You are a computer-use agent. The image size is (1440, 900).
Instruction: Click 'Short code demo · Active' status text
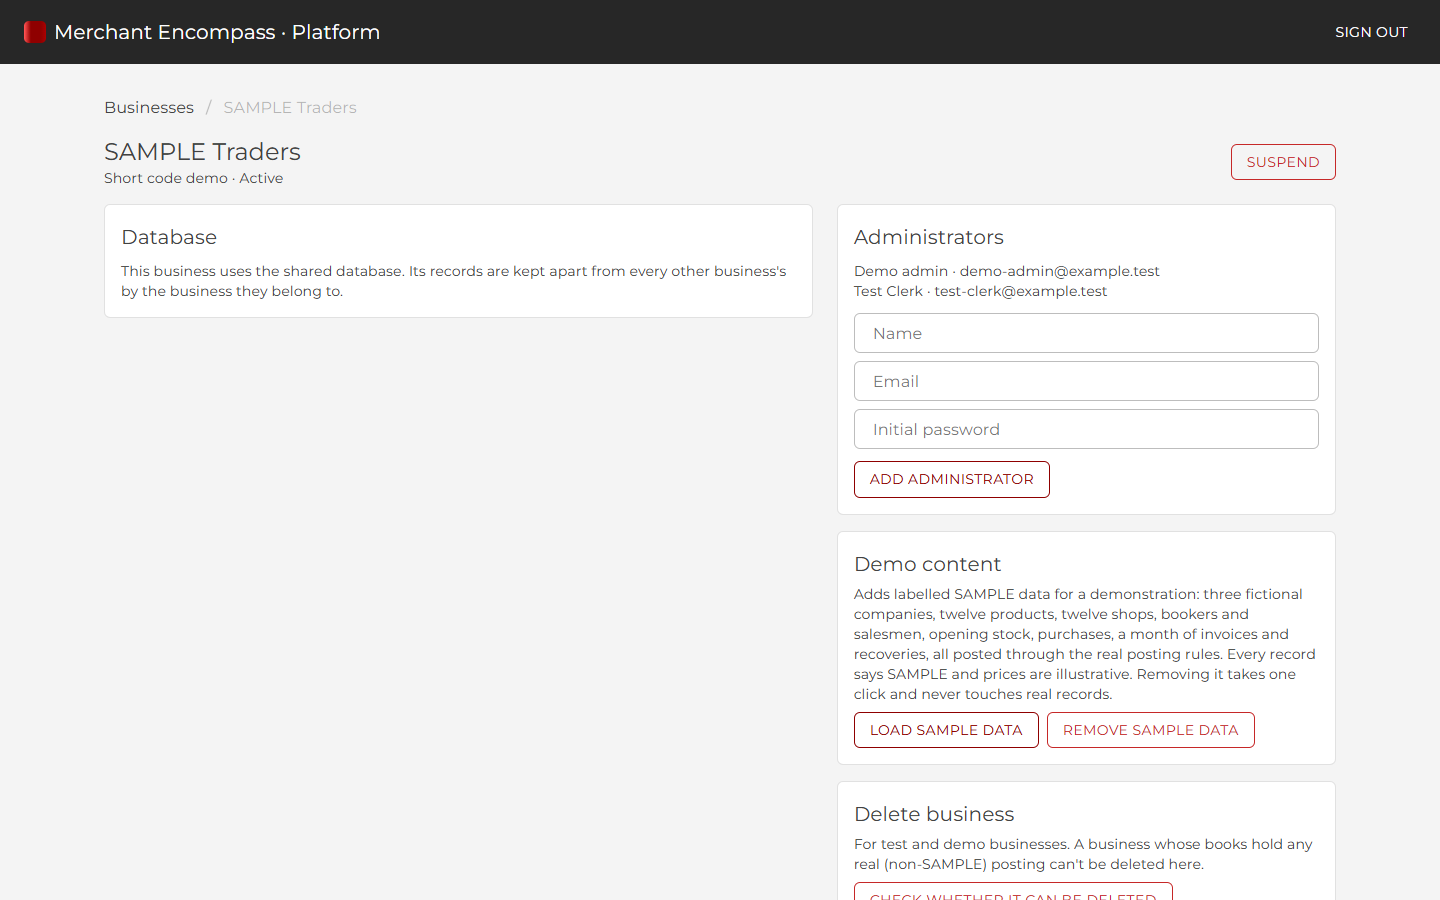[194, 178]
